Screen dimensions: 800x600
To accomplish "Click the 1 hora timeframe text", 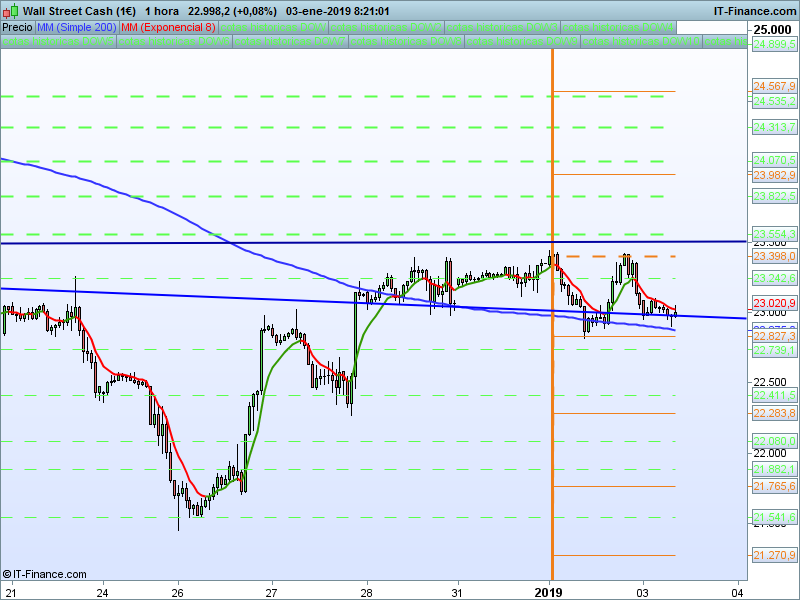I will pos(162,11).
